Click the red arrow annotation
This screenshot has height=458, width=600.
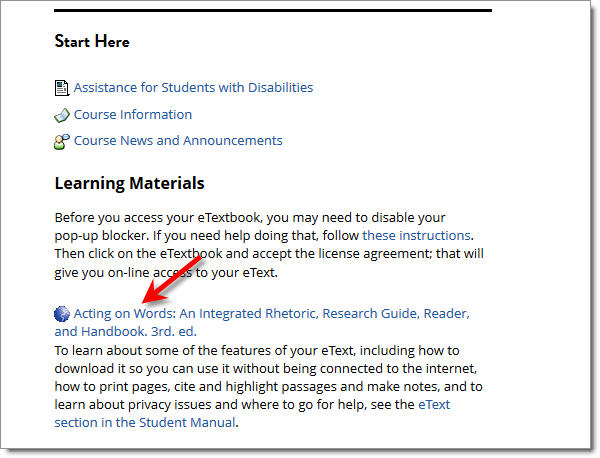pyautogui.click(x=171, y=280)
